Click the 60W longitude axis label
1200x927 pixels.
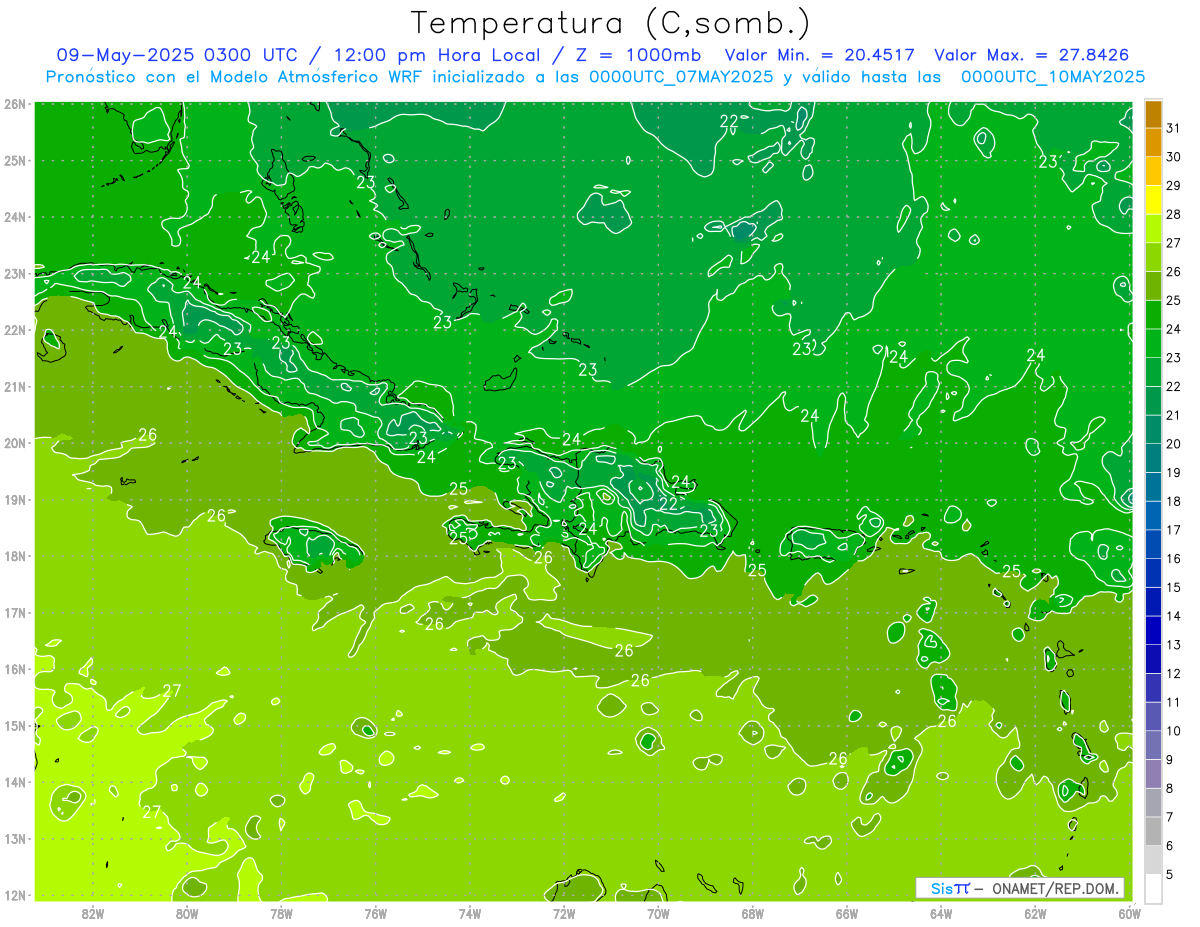coord(1129,912)
